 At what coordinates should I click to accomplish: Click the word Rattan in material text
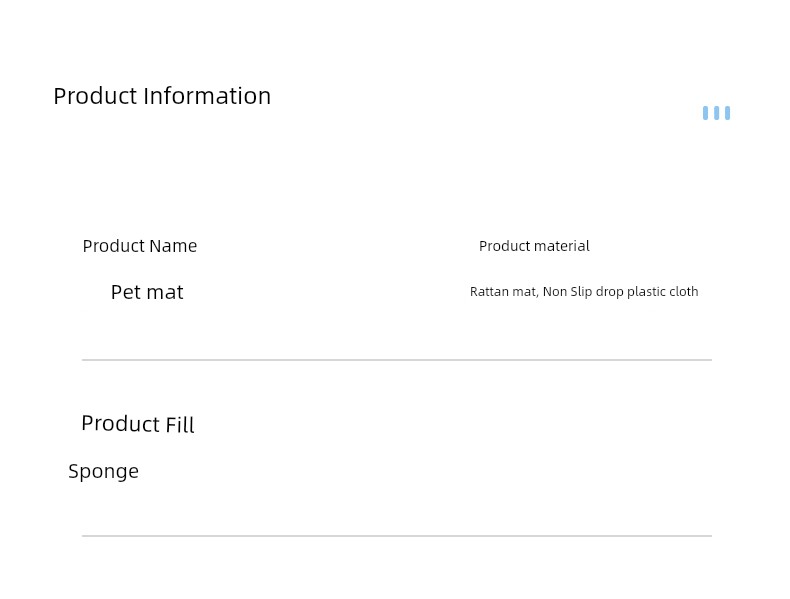[x=489, y=292]
